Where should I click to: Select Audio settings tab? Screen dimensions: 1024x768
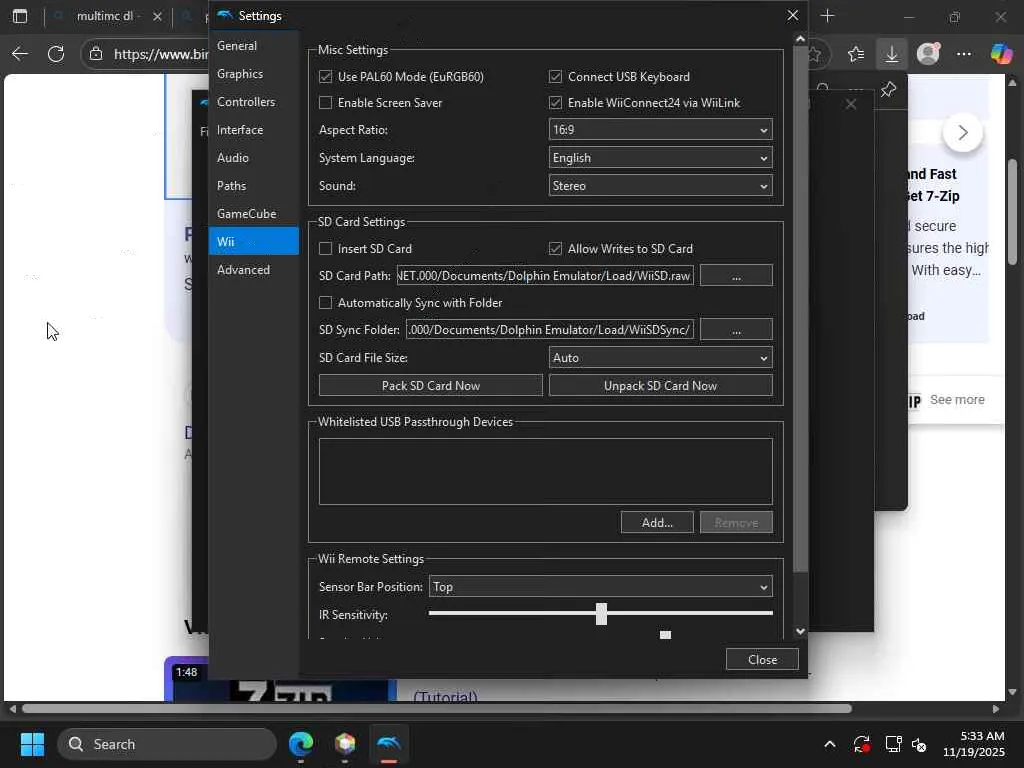(x=253, y=158)
